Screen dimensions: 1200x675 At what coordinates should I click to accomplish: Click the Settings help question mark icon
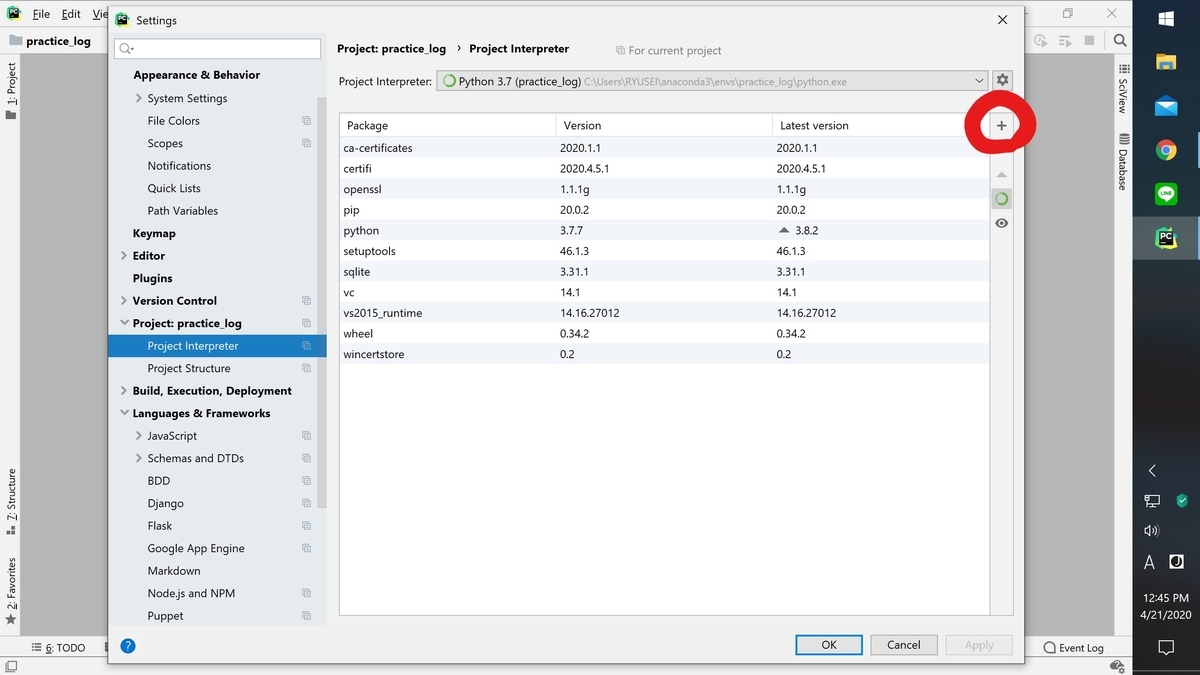(128, 645)
